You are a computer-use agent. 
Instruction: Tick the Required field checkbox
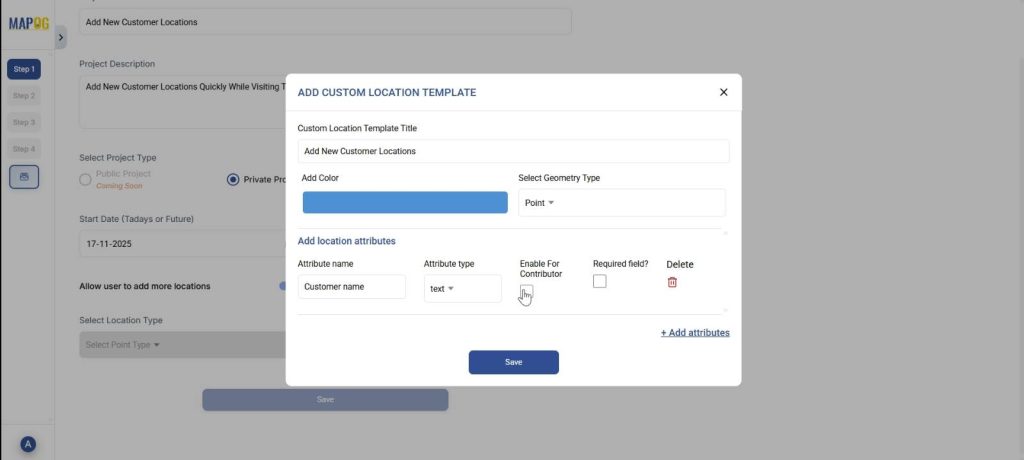pos(600,281)
